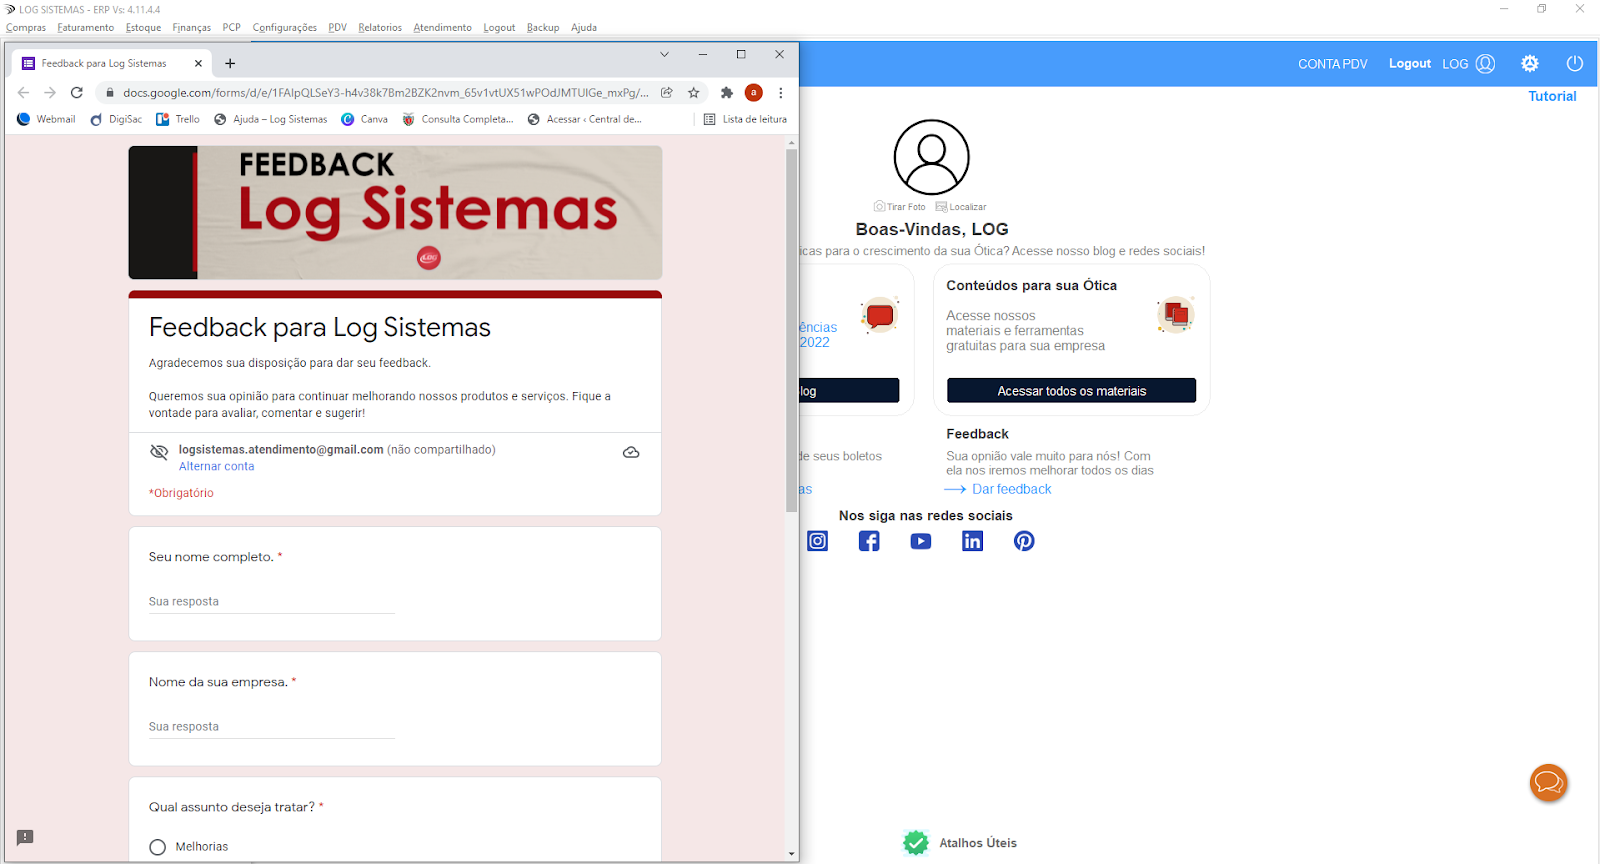Click the bold Logout in blue header
1600x864 pixels.
(1410, 63)
